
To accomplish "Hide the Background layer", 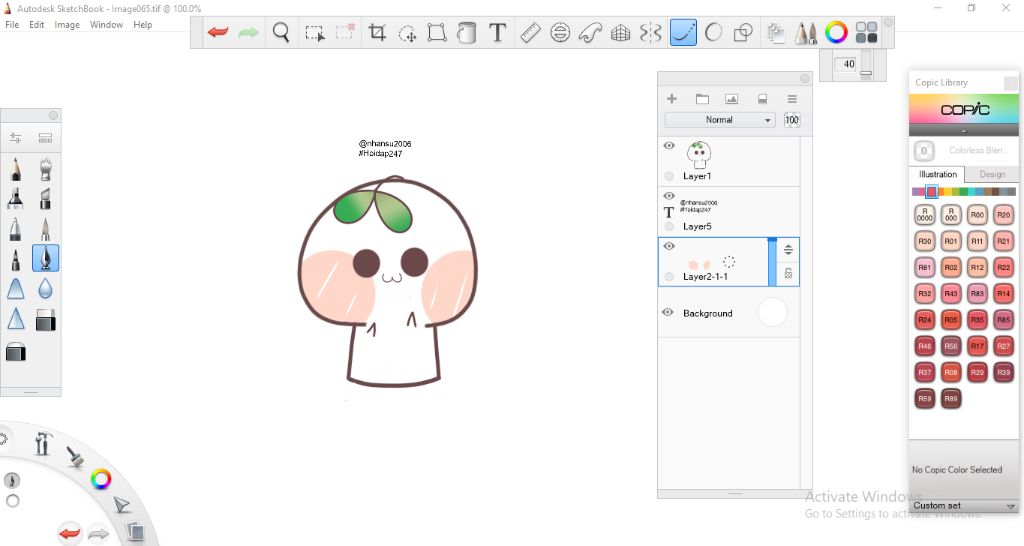I will [668, 313].
